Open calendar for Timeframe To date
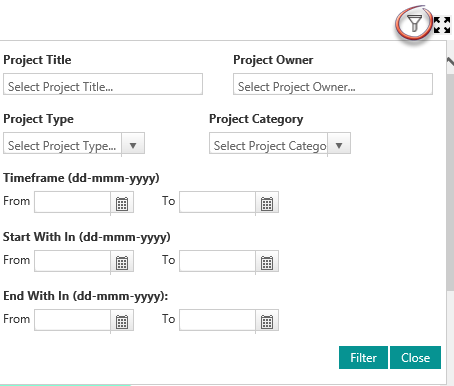Image resolution: width=454 pixels, height=386 pixels. pos(267,203)
